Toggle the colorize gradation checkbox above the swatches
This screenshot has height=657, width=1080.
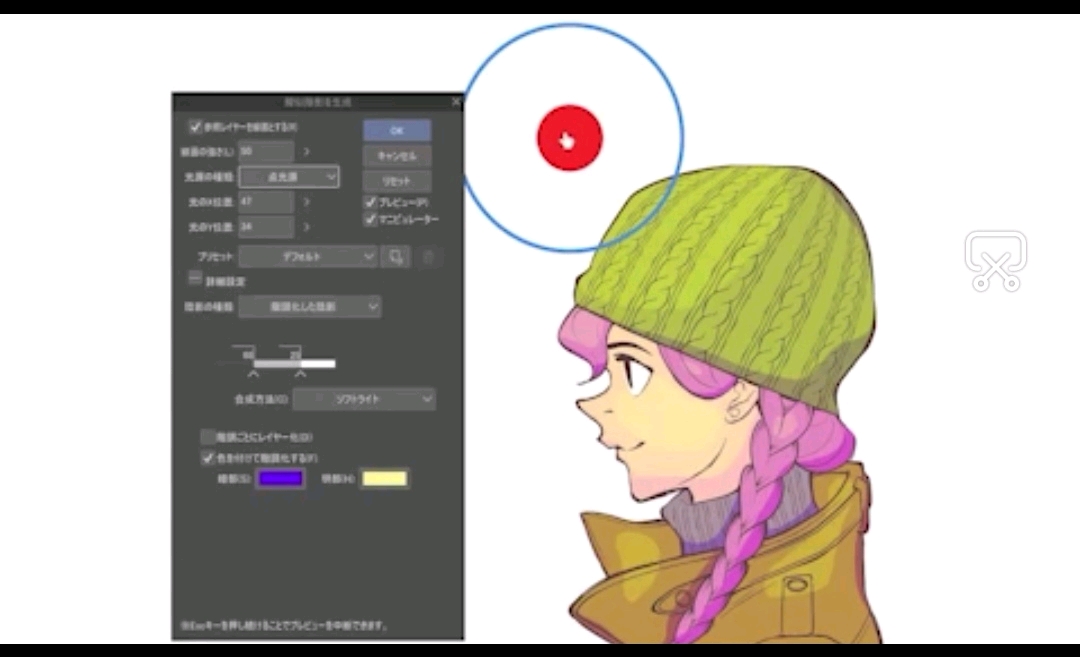click(207, 457)
